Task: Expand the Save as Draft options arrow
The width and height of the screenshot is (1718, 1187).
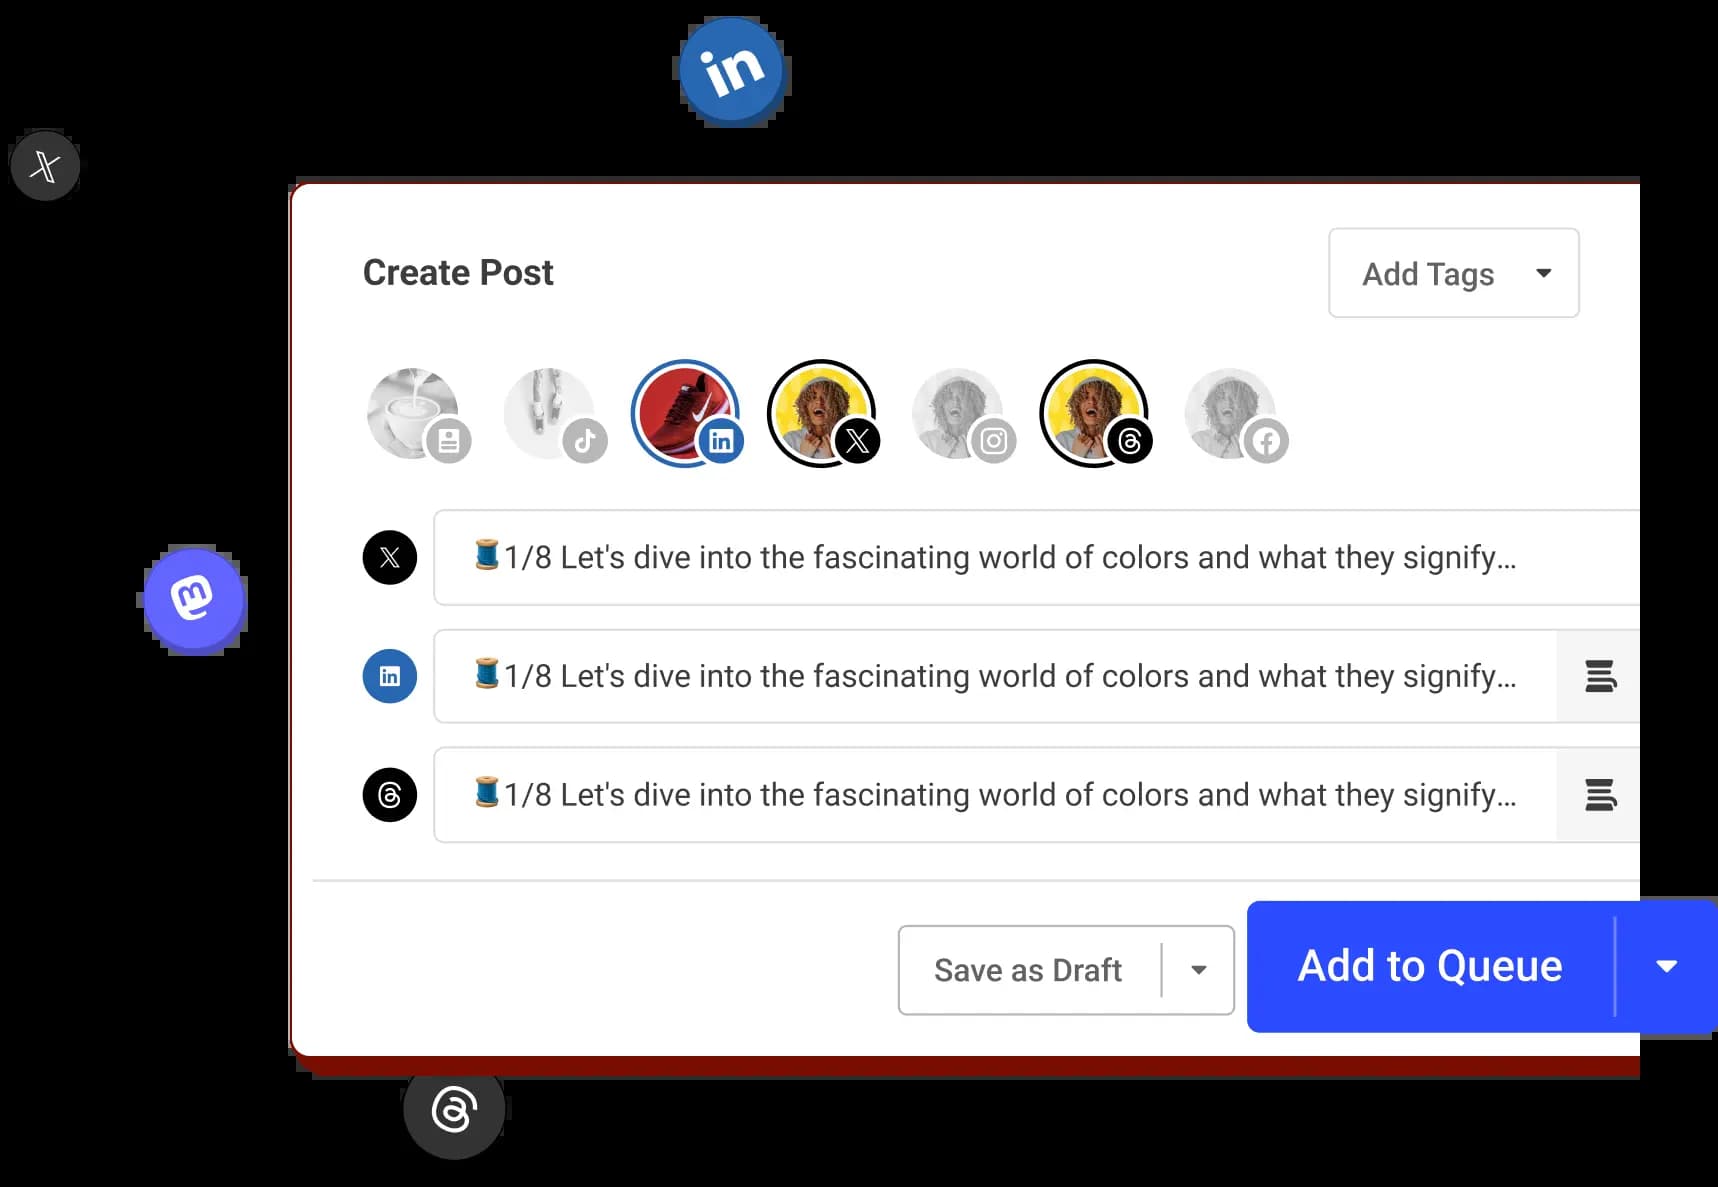Action: tap(1198, 970)
